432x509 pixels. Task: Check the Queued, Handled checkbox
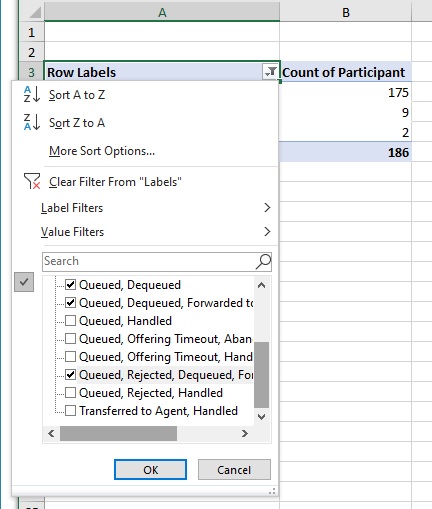click(70, 321)
